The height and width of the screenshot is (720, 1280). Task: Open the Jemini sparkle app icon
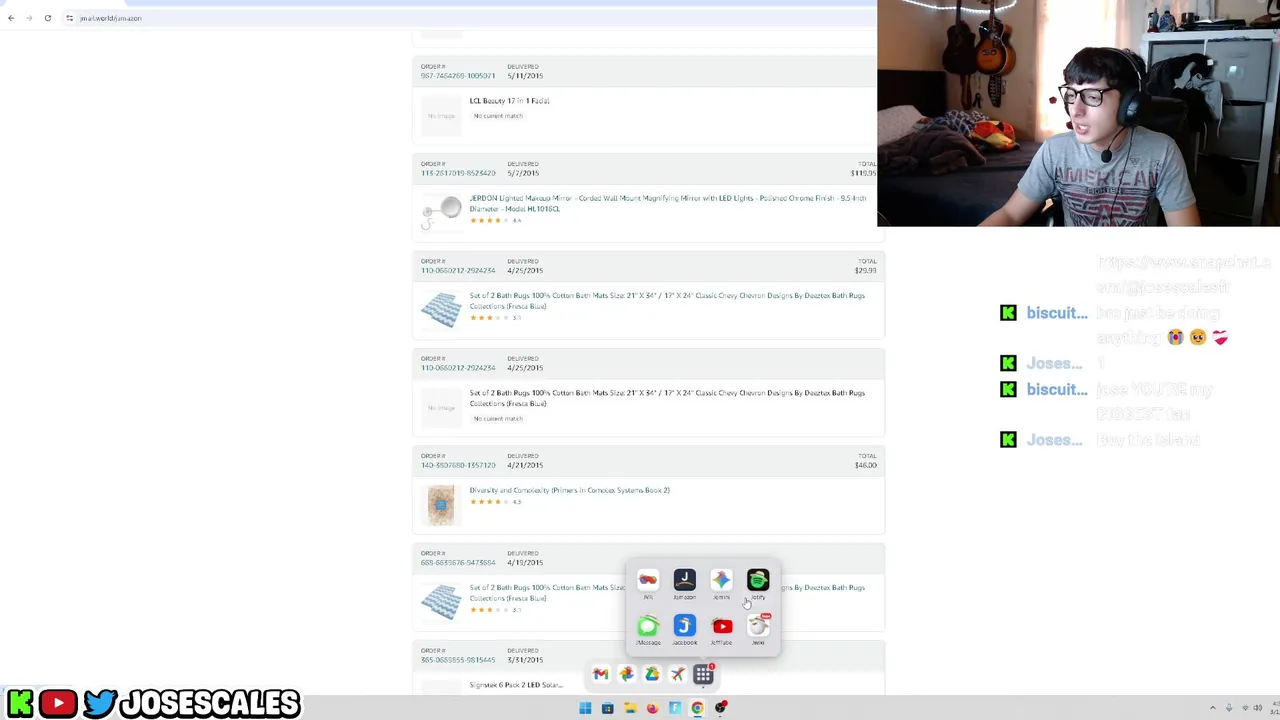click(721, 580)
